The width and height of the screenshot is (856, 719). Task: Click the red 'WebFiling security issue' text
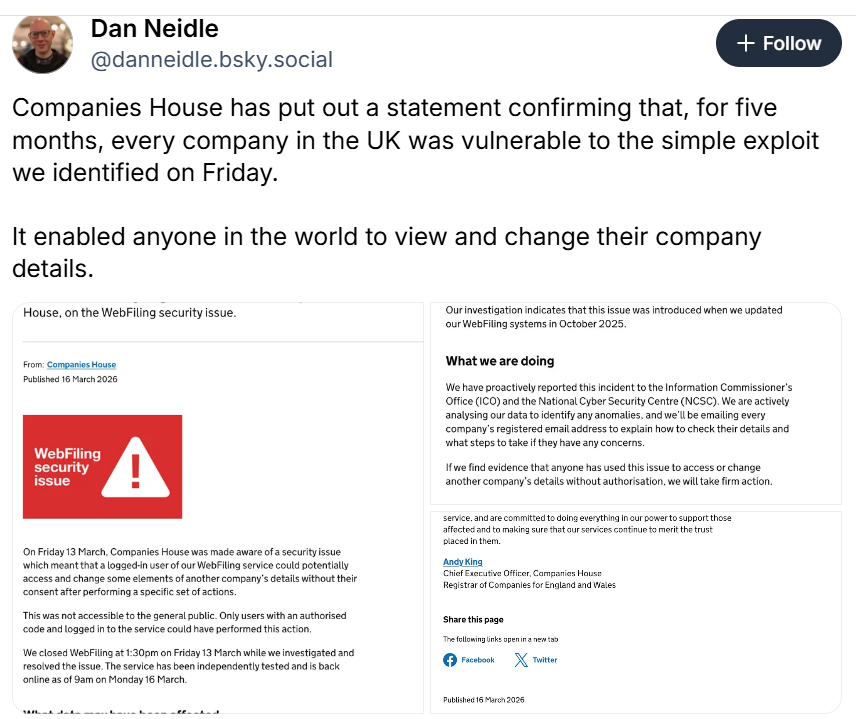(67, 467)
